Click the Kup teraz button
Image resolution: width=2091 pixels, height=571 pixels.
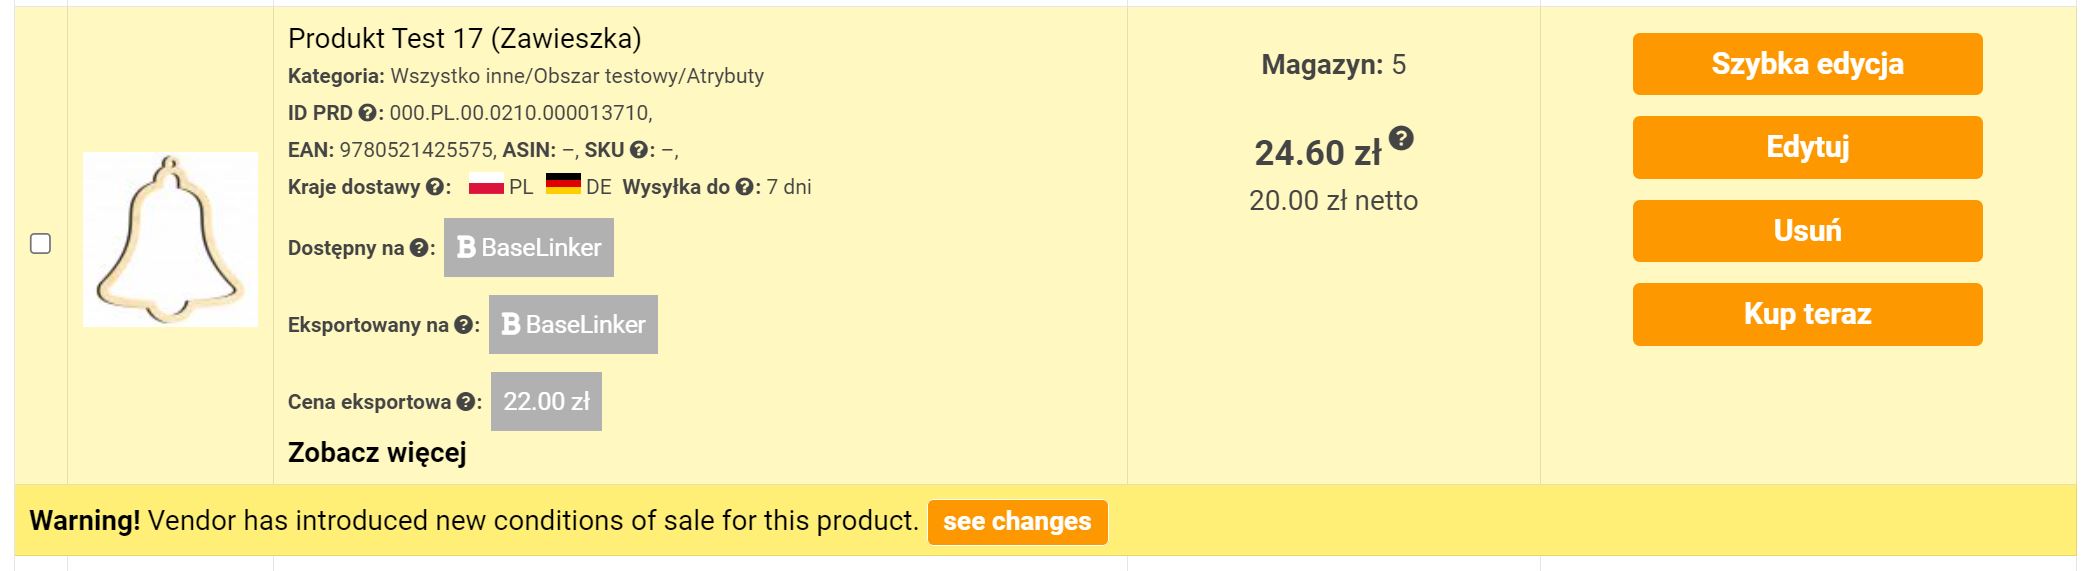pyautogui.click(x=1807, y=314)
